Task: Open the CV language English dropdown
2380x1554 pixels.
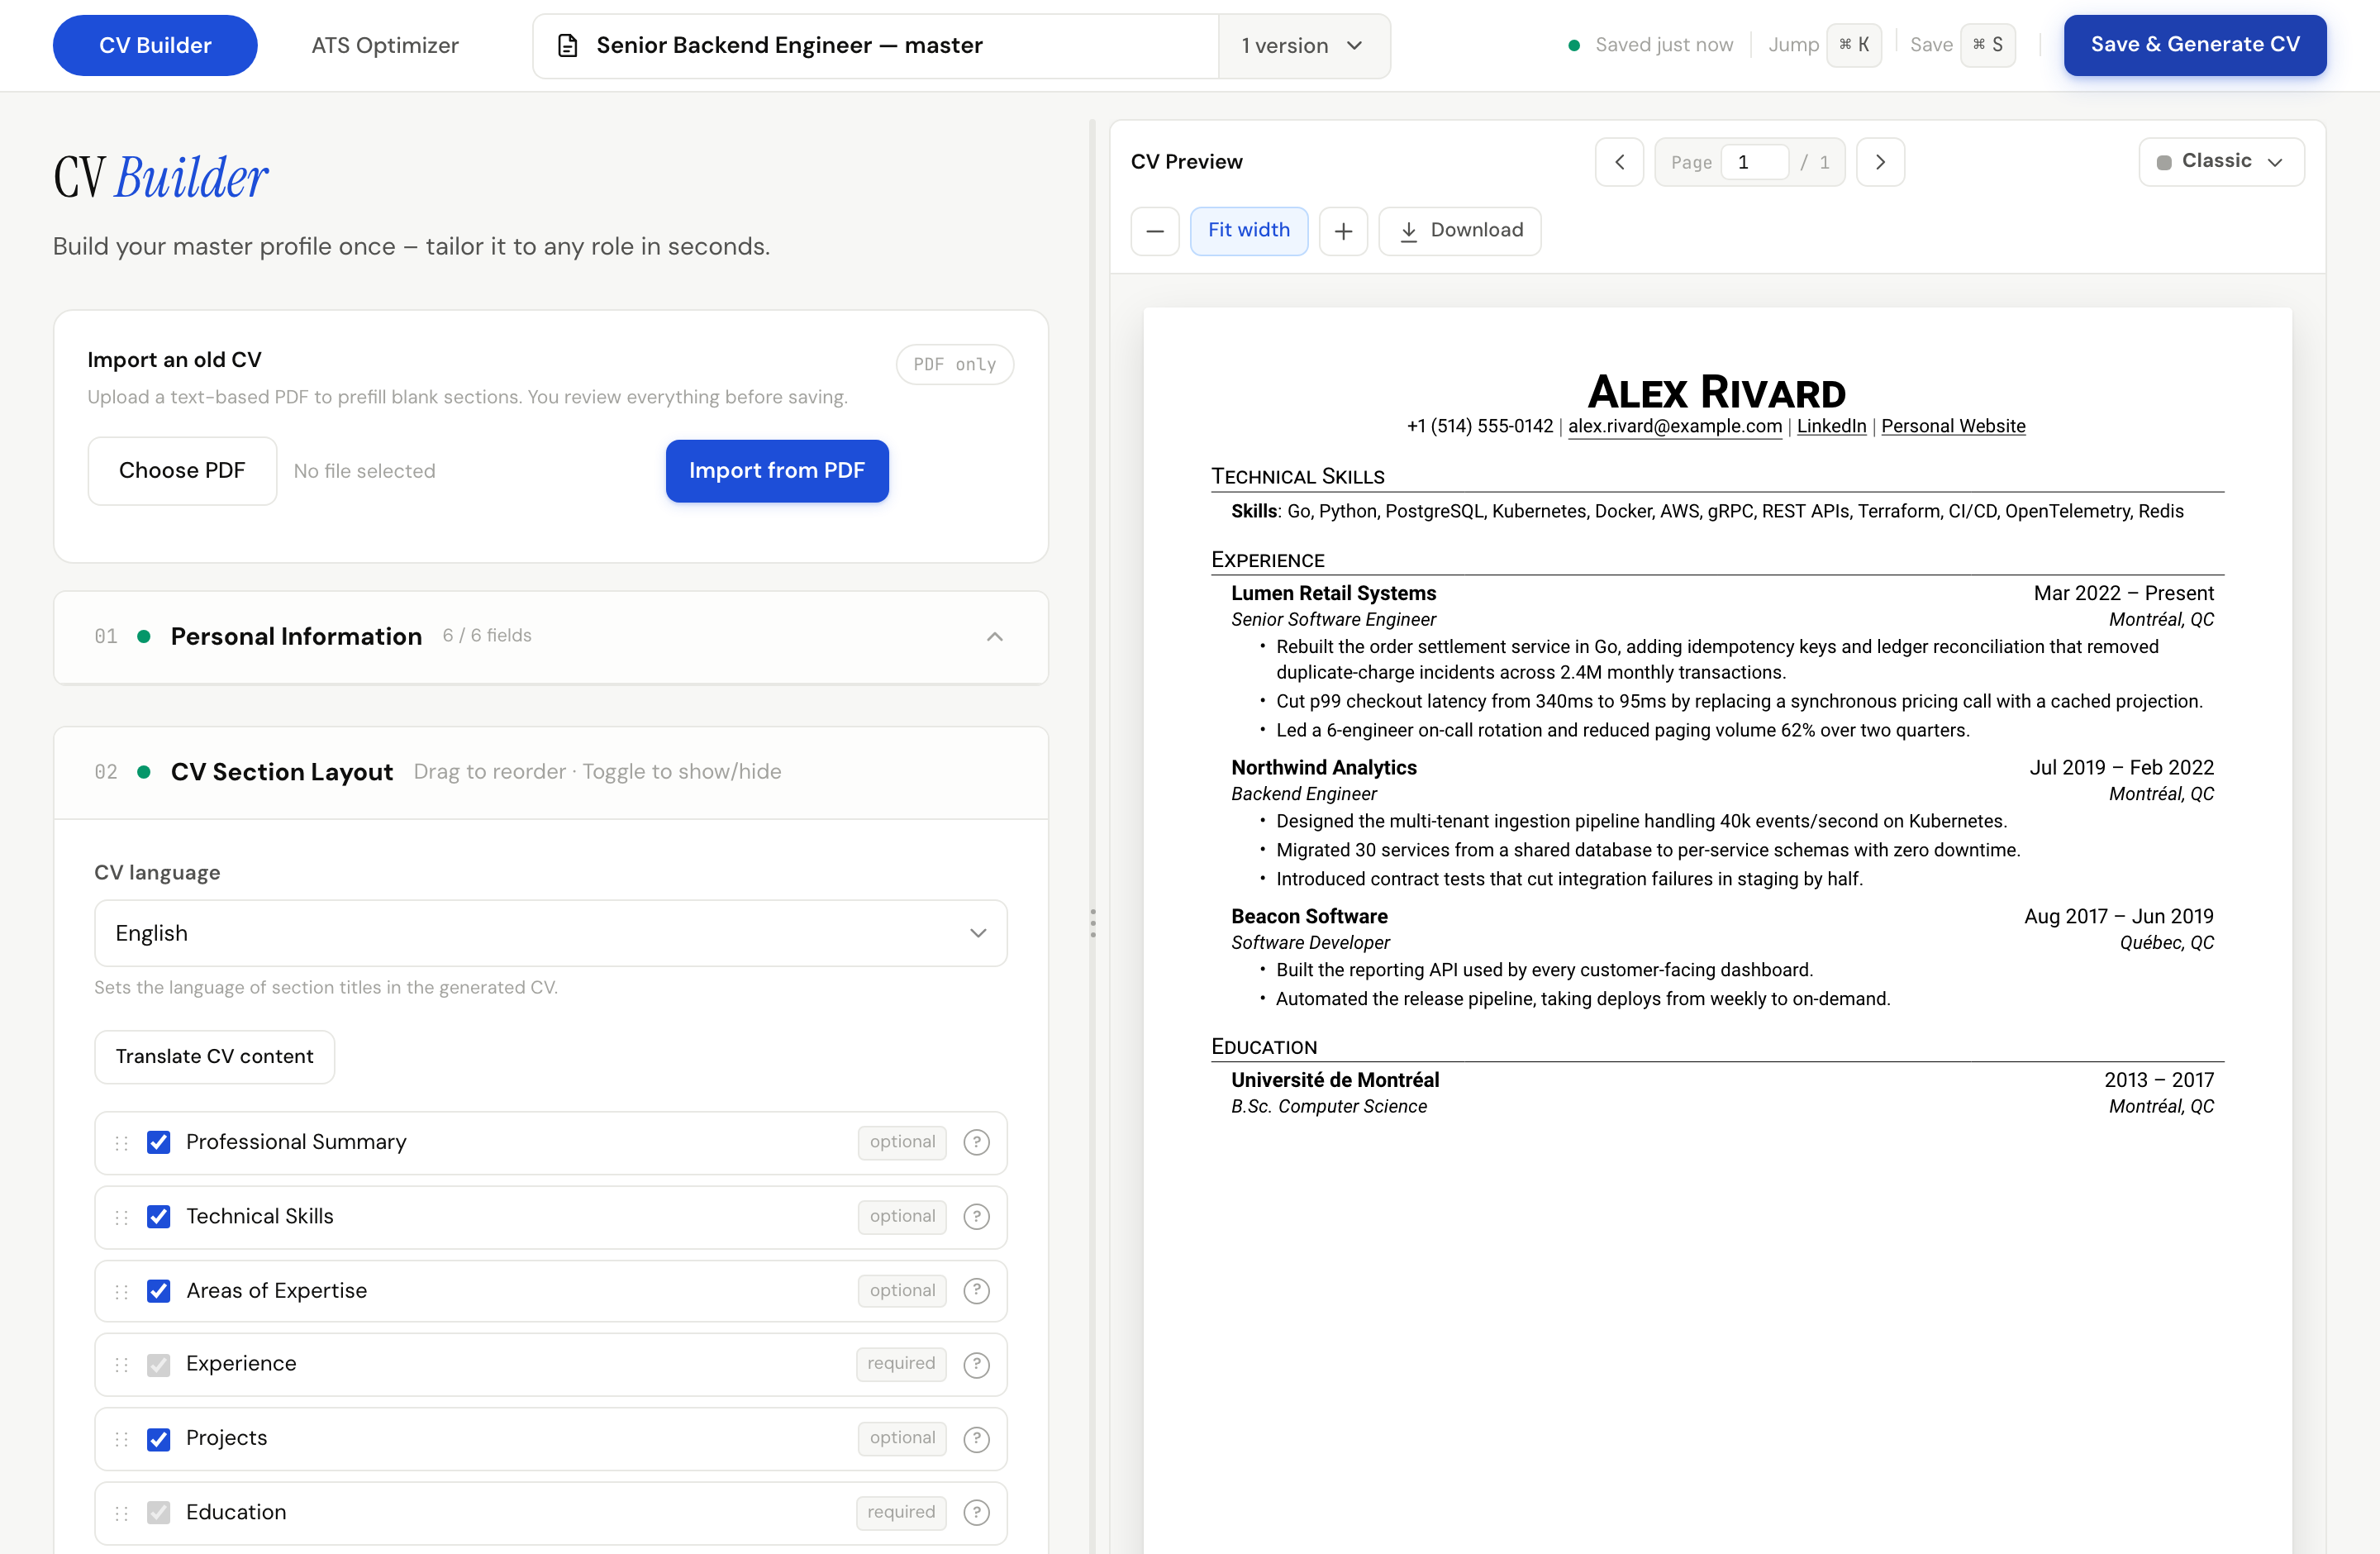Action: 550,933
